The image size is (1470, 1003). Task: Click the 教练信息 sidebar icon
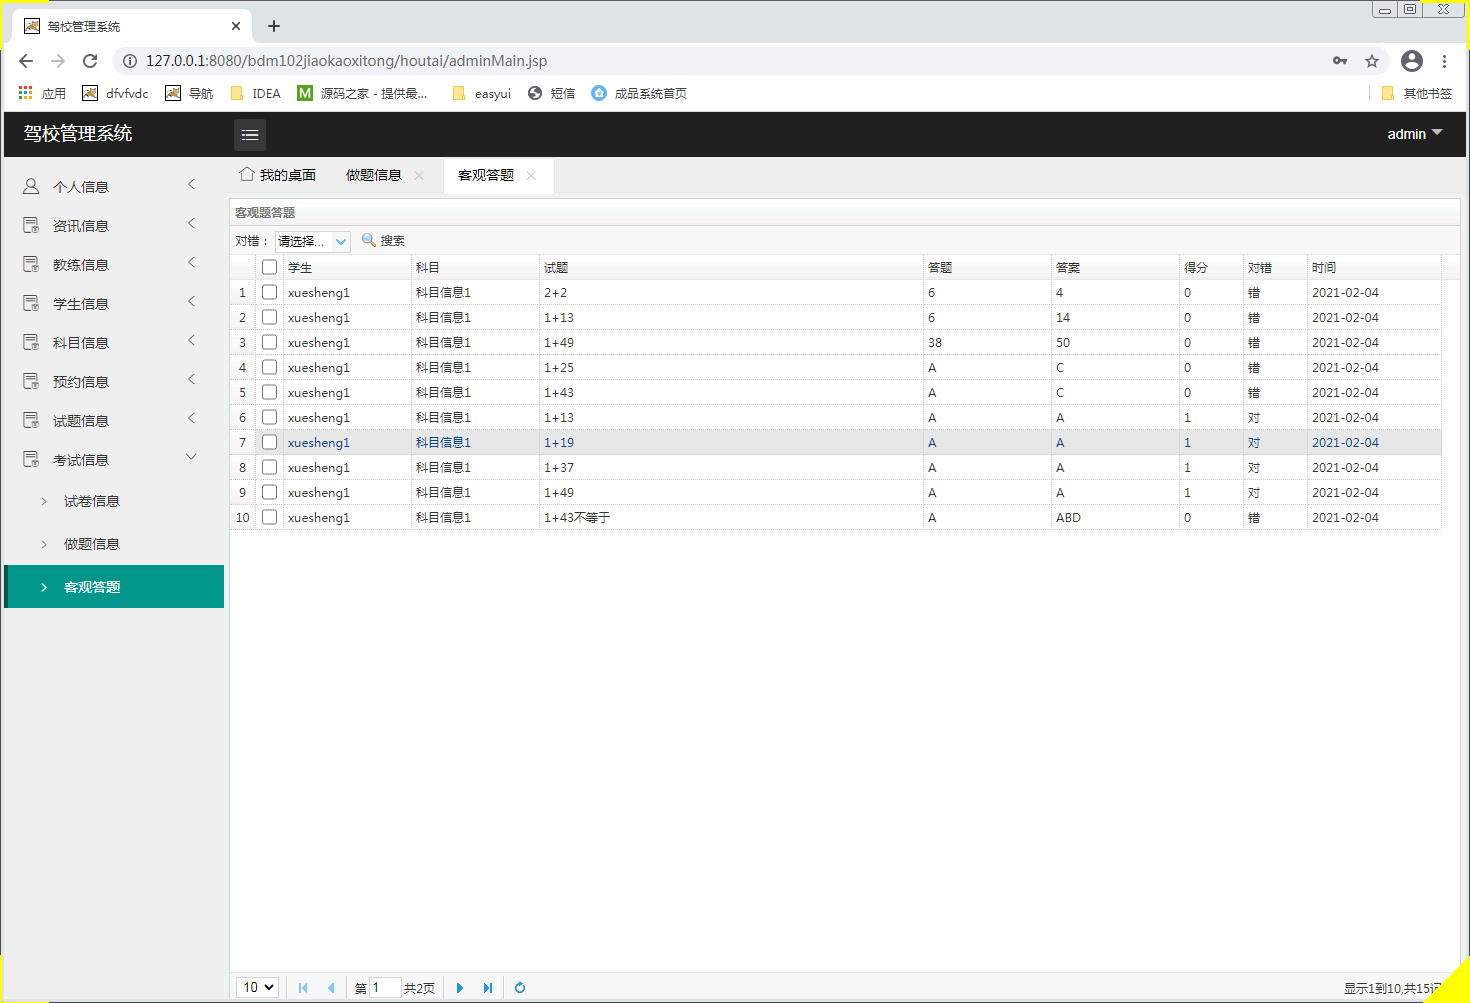[x=31, y=264]
